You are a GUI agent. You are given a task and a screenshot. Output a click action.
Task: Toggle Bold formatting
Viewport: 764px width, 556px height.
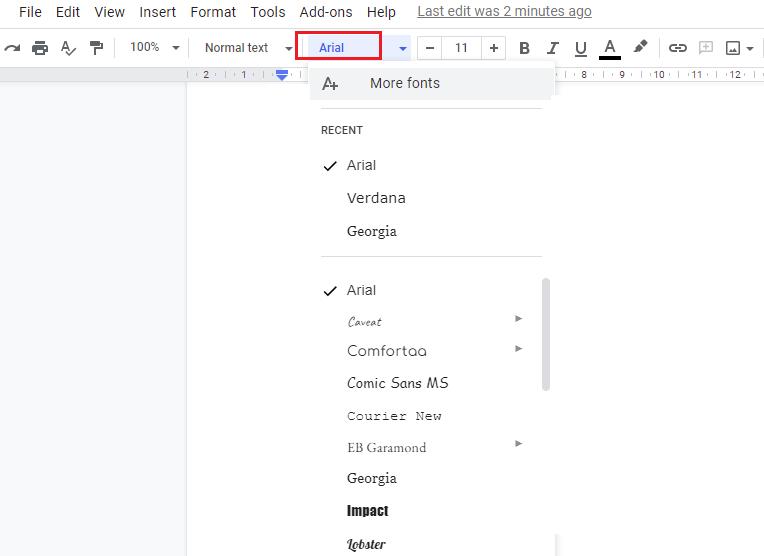524,48
